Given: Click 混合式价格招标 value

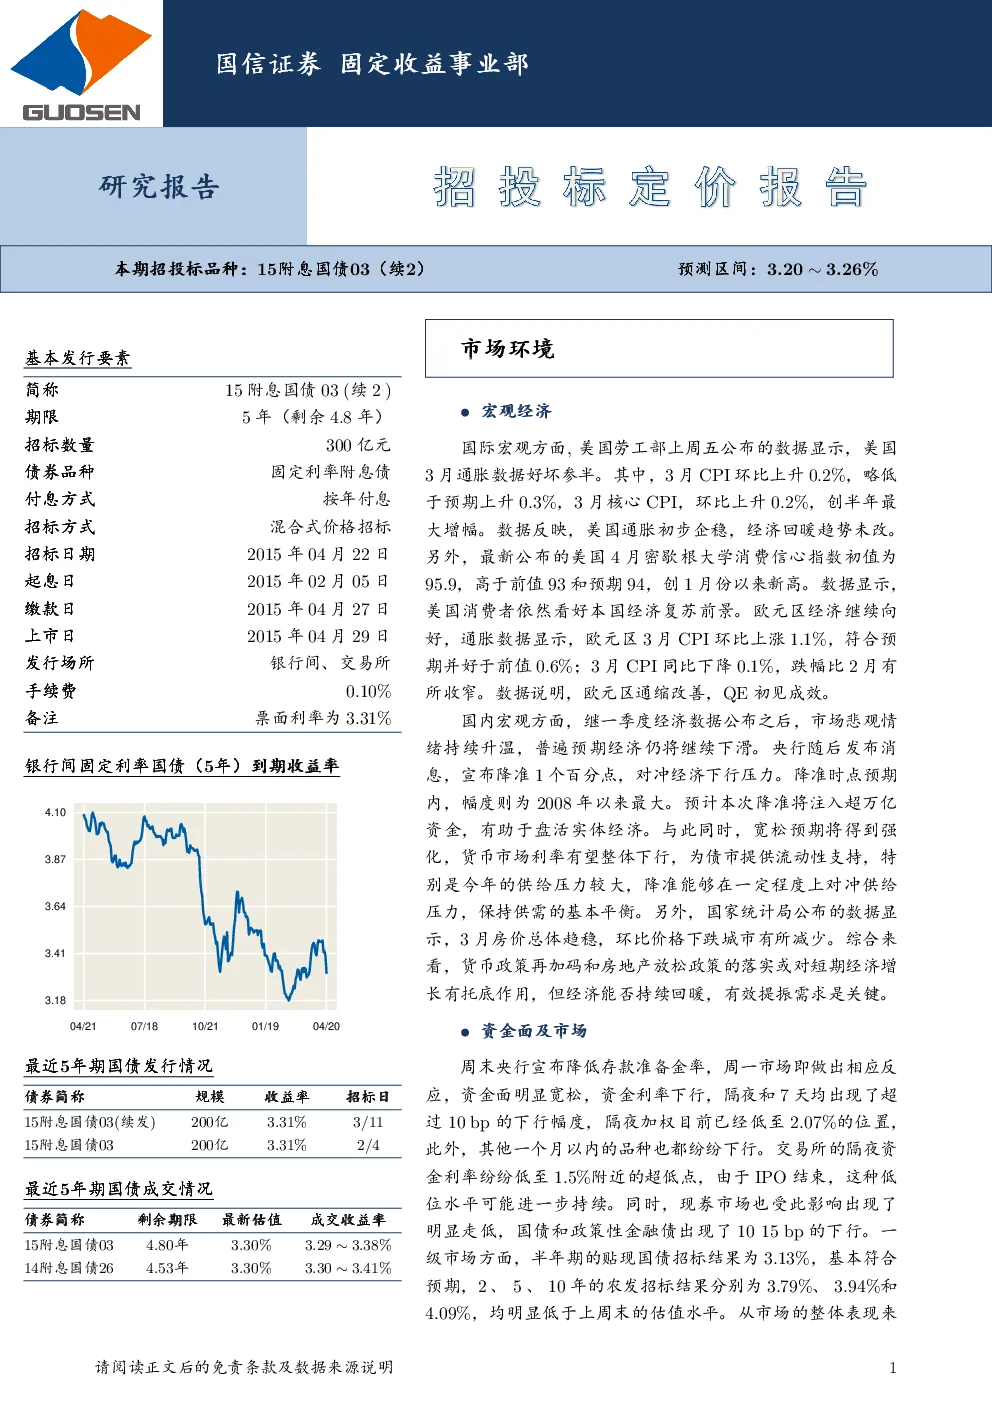Looking at the screenshot, I should 330,527.
